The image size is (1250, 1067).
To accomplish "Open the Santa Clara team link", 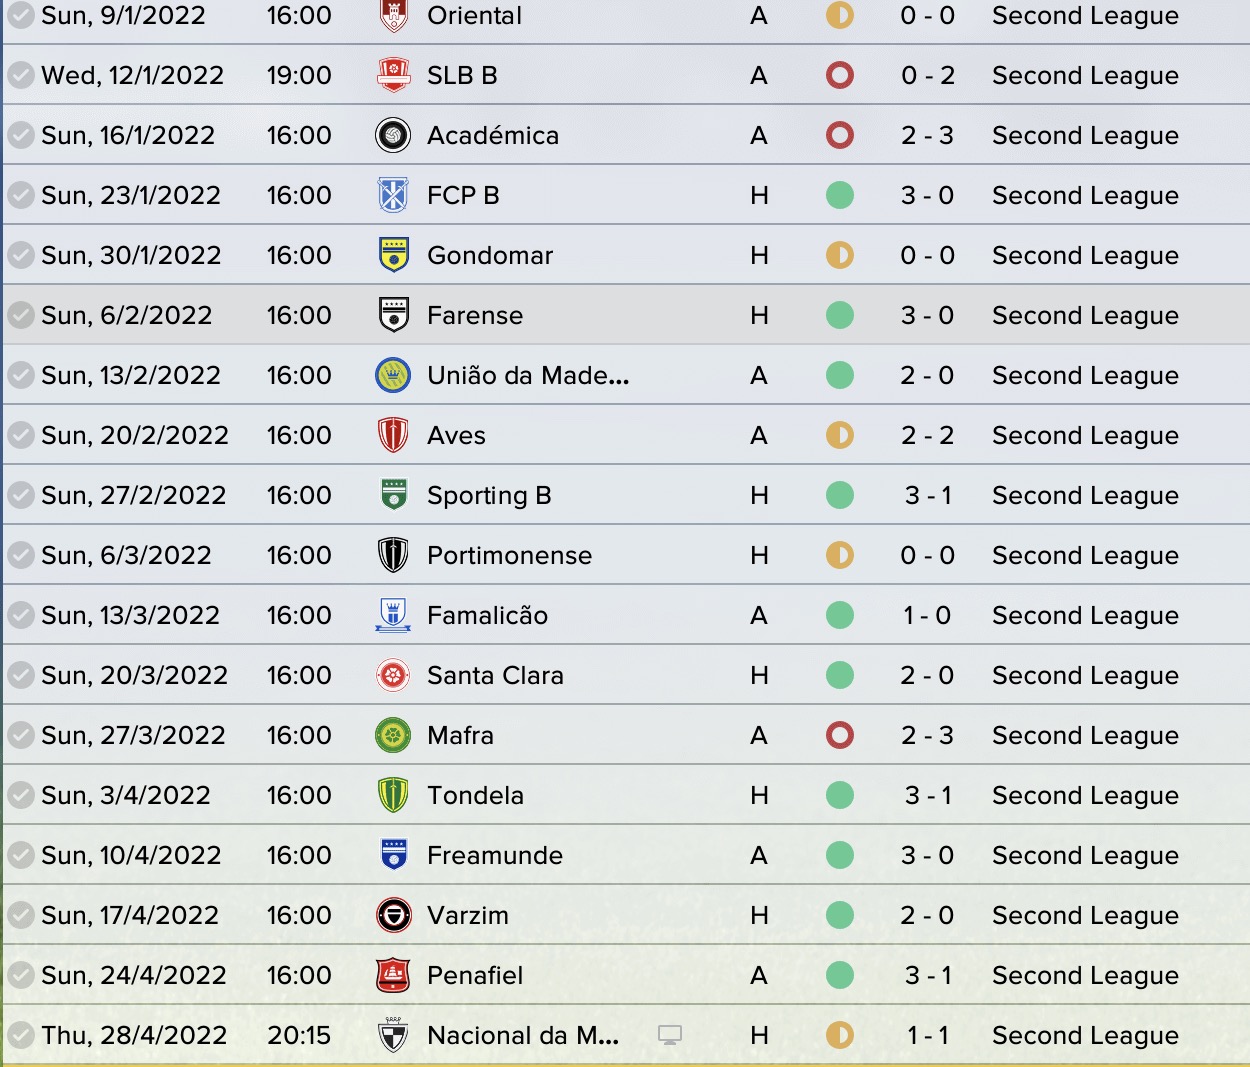I will tap(495, 675).
